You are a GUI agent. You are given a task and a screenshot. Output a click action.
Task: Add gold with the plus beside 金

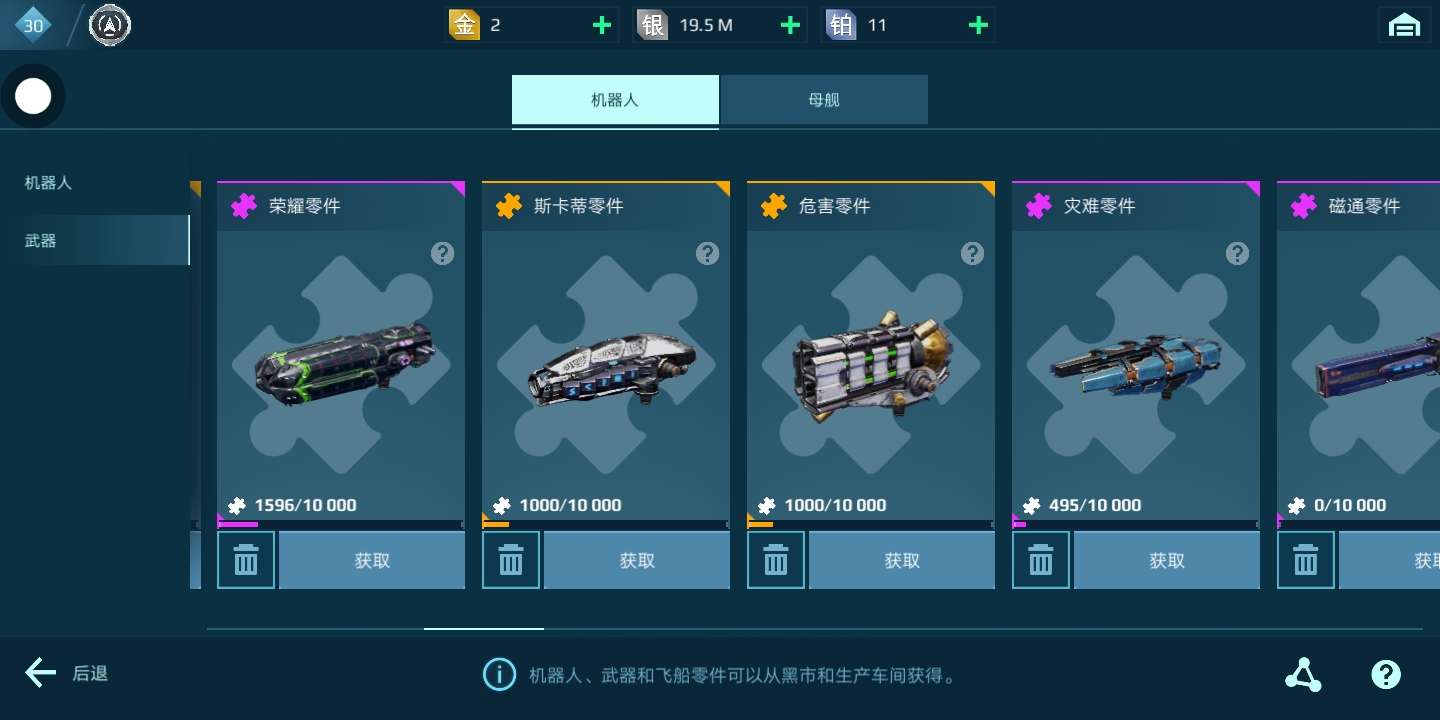602,25
